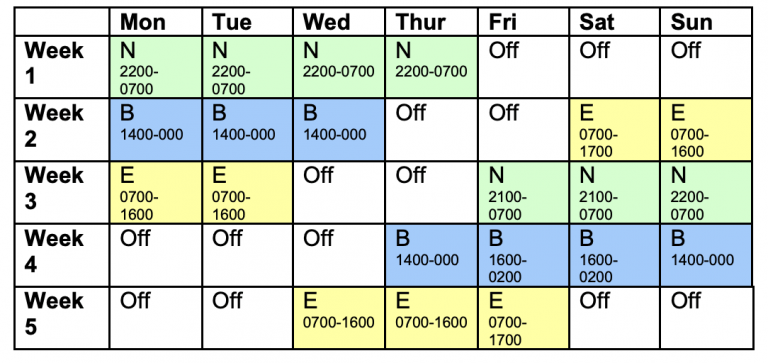This screenshot has width=768, height=363.
Task: Select the Week 1 Friday Off cell
Action: tap(523, 67)
